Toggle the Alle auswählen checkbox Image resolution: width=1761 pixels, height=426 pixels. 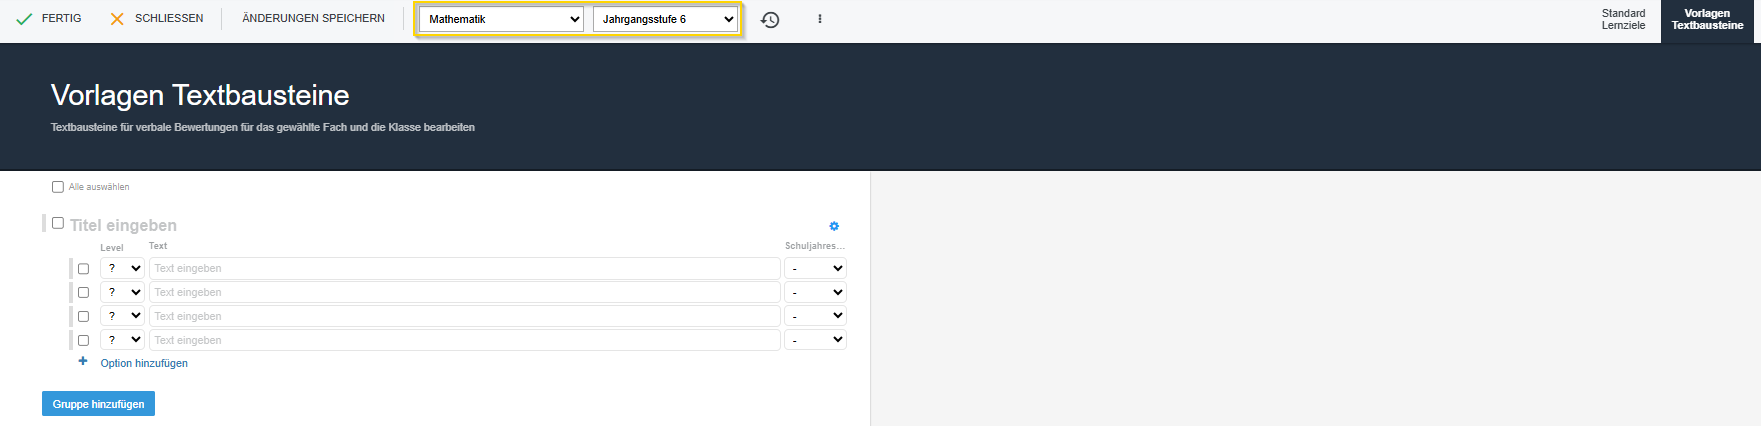tap(58, 187)
